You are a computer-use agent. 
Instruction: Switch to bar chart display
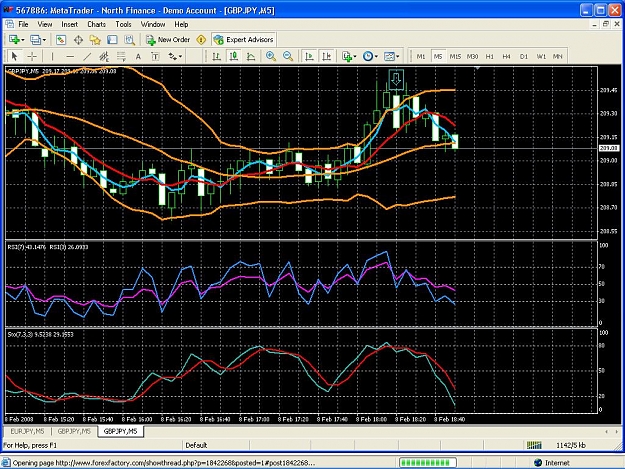click(x=216, y=56)
